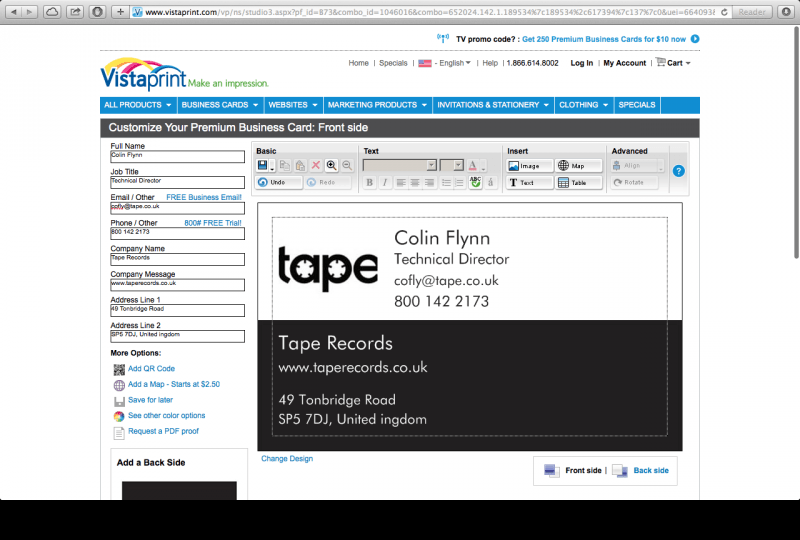
Task: Click the Full Name input field
Action: pos(177,156)
